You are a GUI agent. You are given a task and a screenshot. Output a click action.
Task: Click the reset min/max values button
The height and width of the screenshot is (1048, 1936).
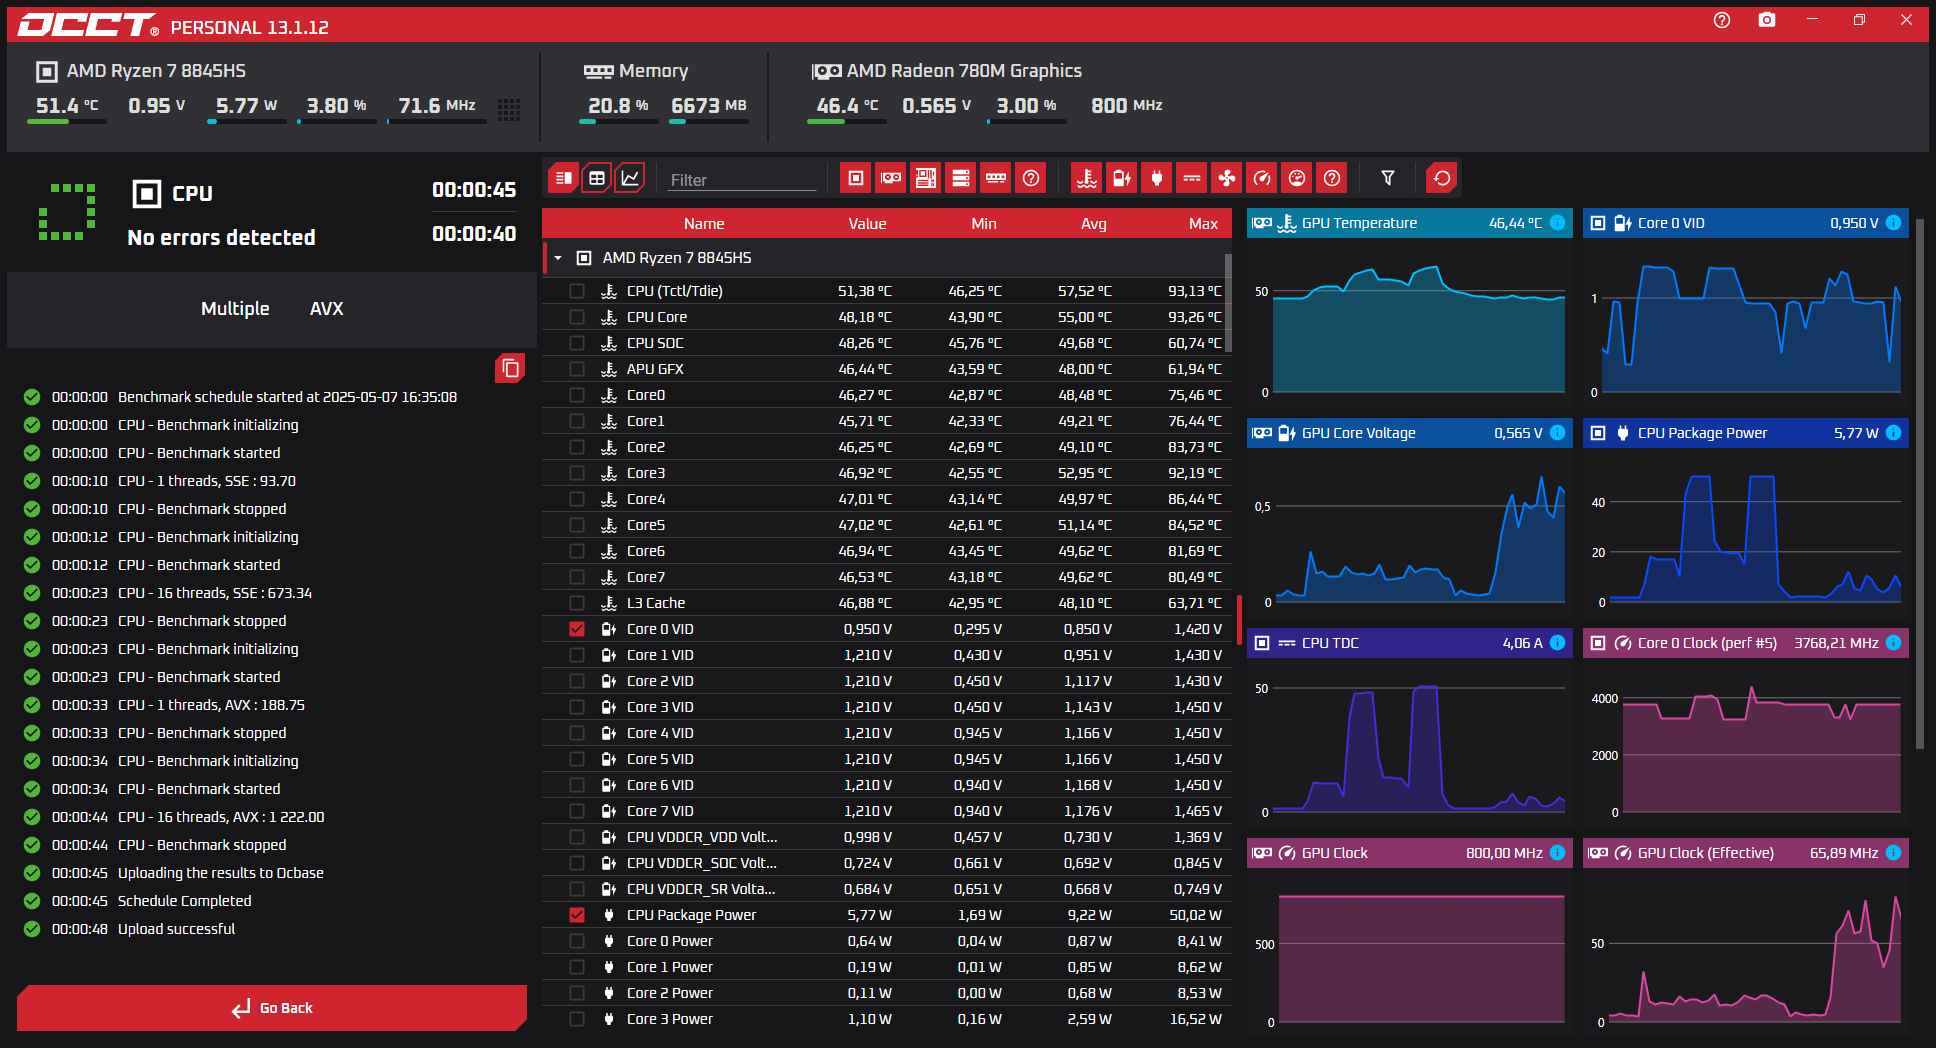(1441, 178)
